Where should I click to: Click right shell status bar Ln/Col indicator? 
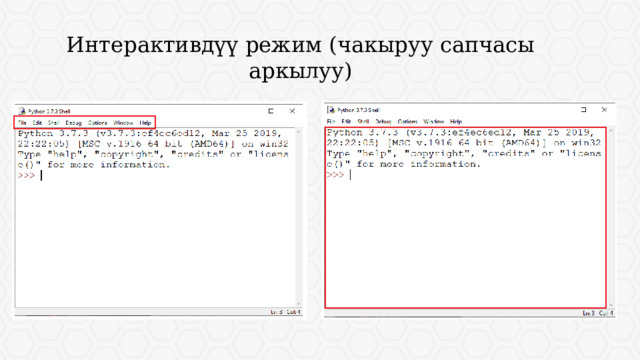click(598, 313)
